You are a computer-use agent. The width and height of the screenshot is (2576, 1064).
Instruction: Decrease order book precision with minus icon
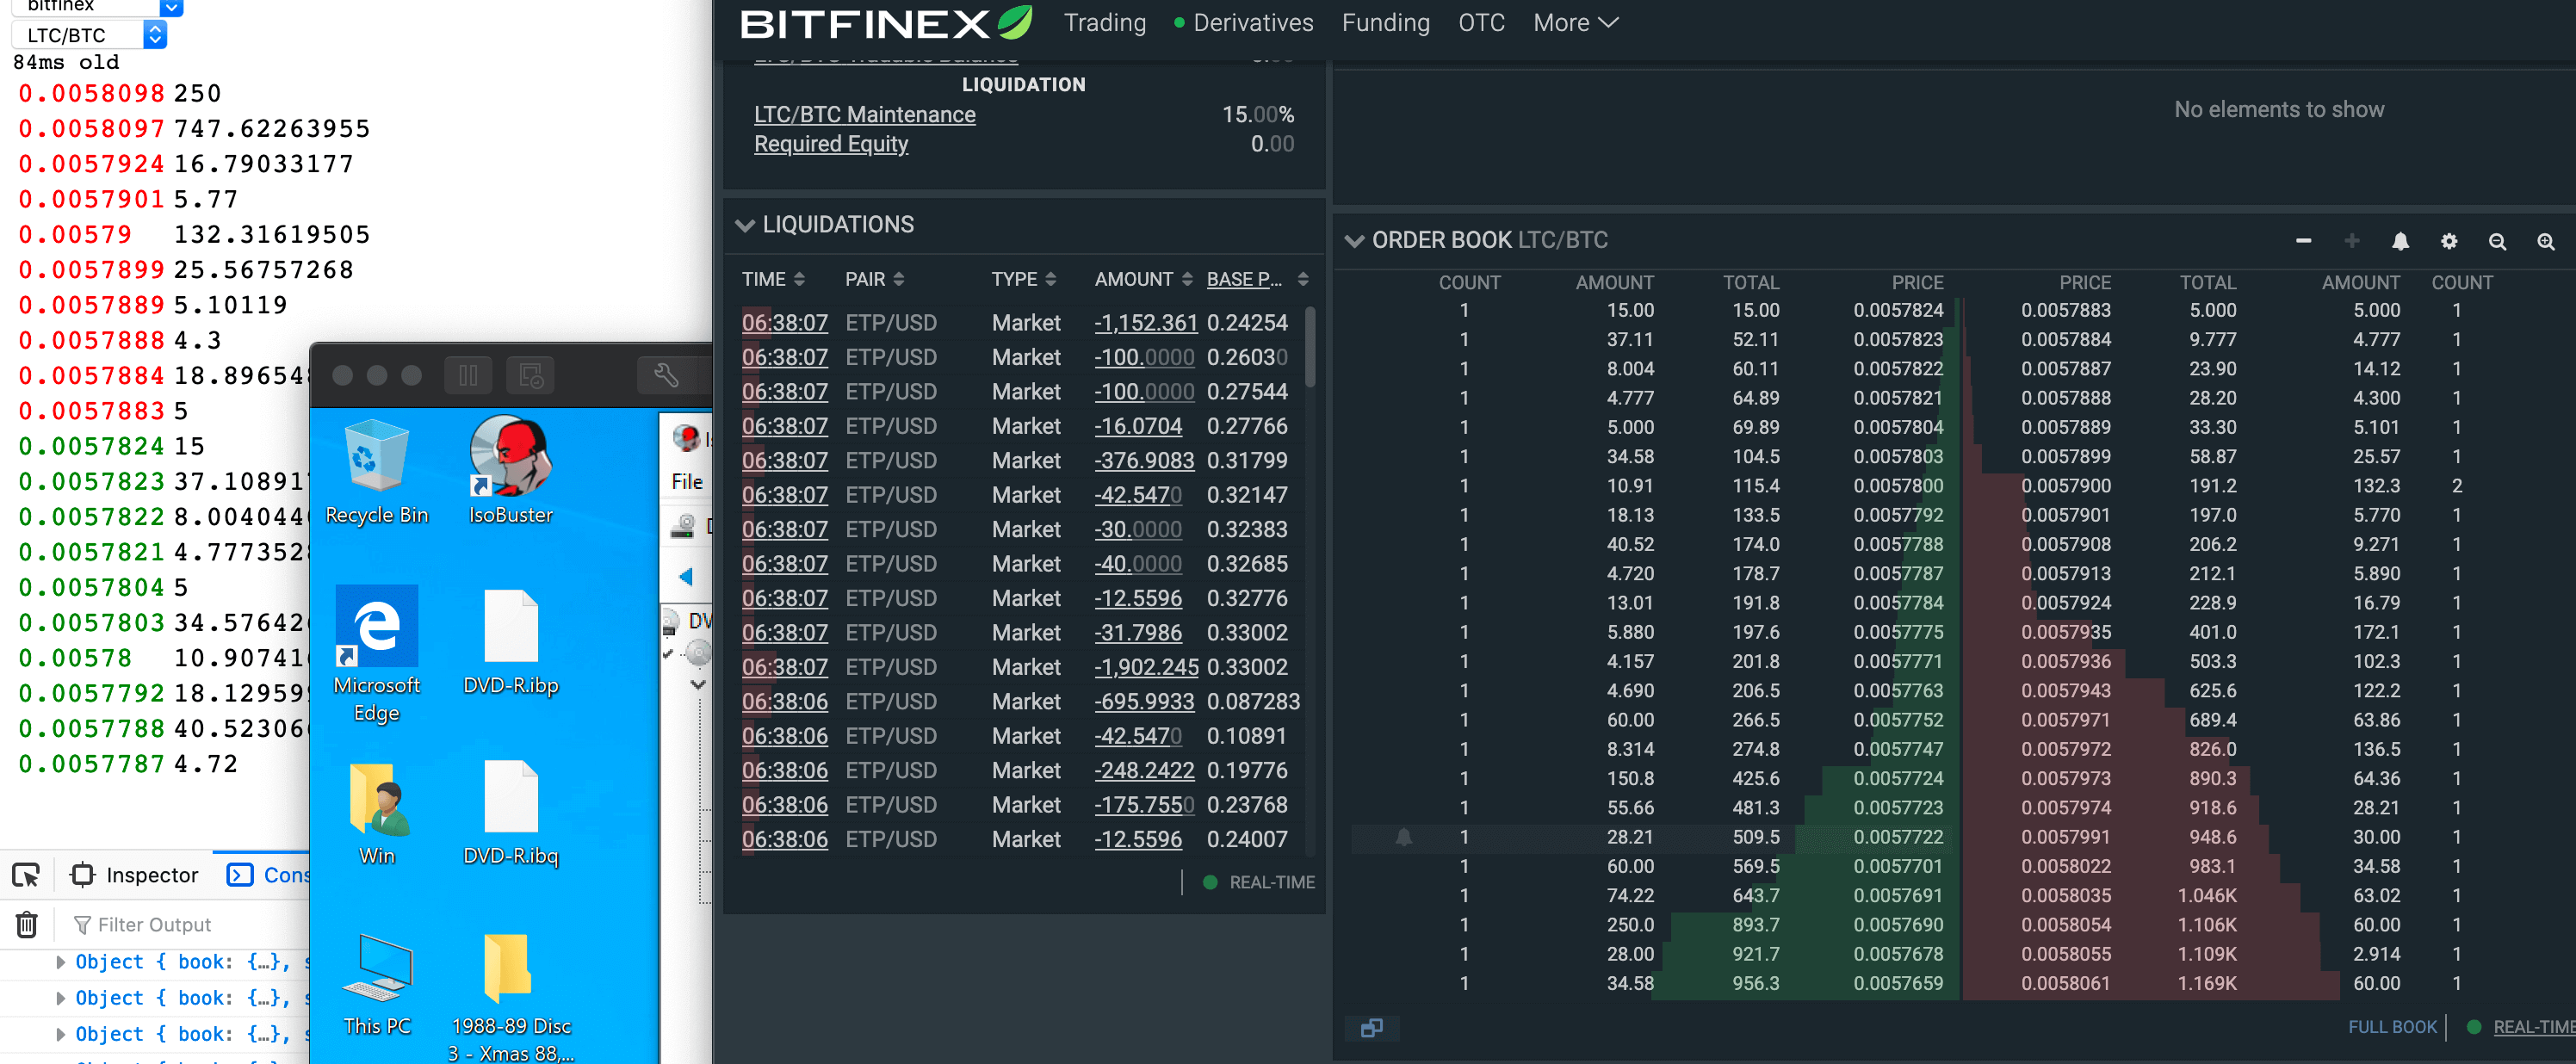[2303, 241]
